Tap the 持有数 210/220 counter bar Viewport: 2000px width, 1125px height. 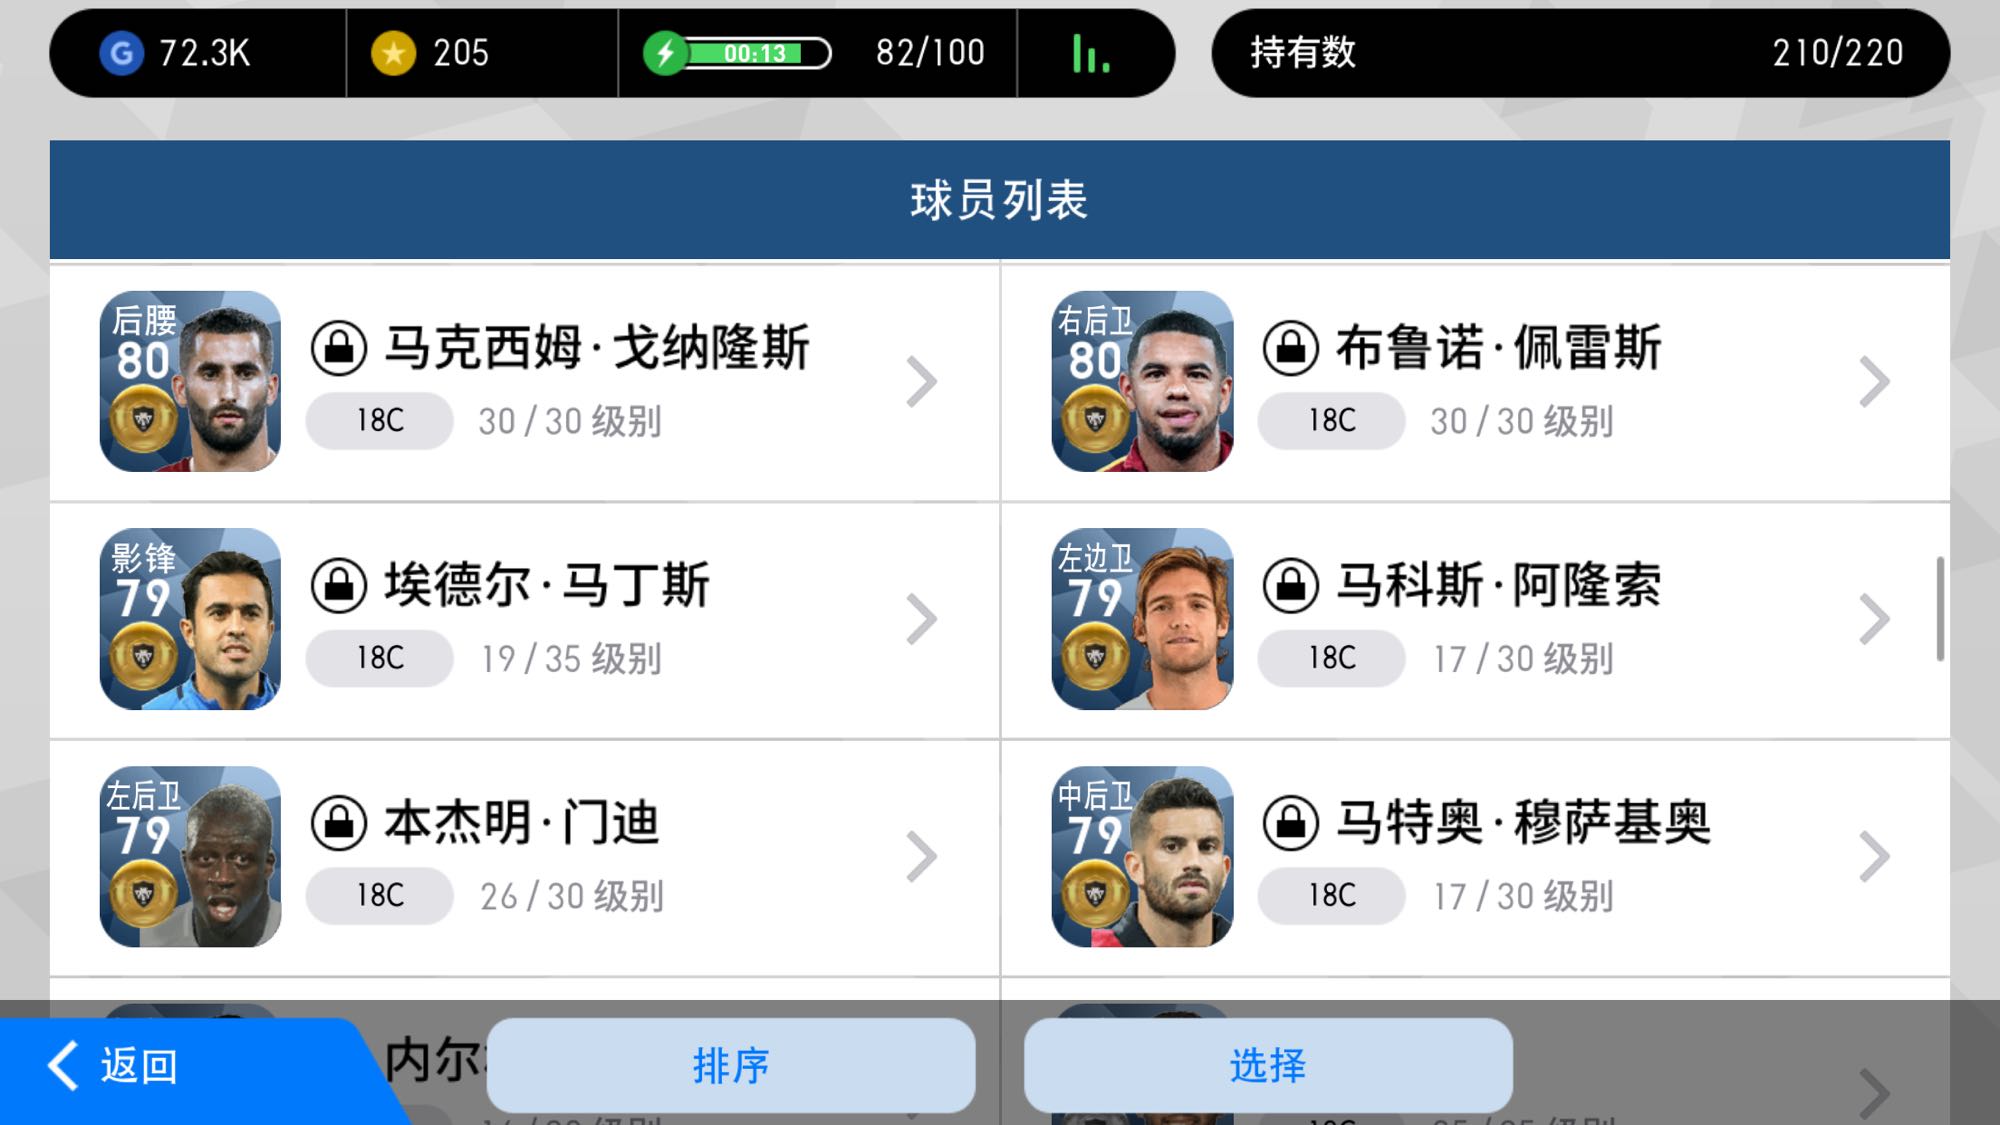pyautogui.click(x=1580, y=53)
